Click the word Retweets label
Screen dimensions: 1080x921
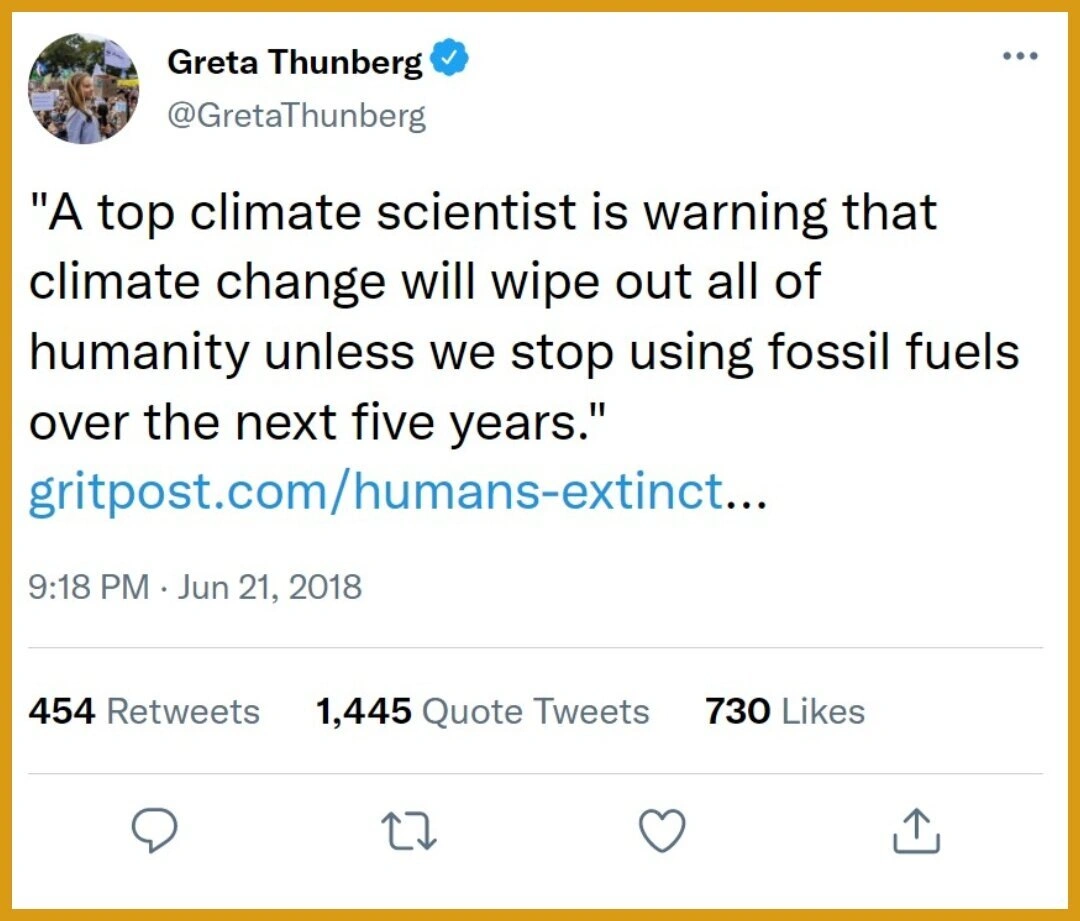pyautogui.click(x=183, y=711)
